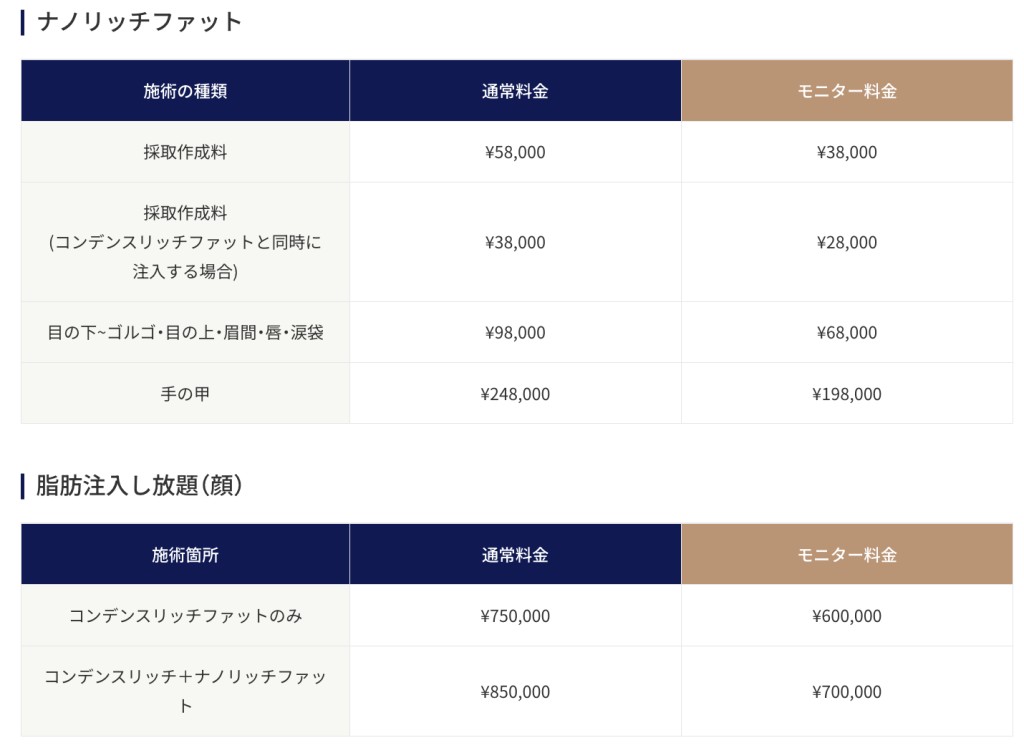Click the ナノリッチファット section heading
1024x753 pixels.
[x=139, y=21]
